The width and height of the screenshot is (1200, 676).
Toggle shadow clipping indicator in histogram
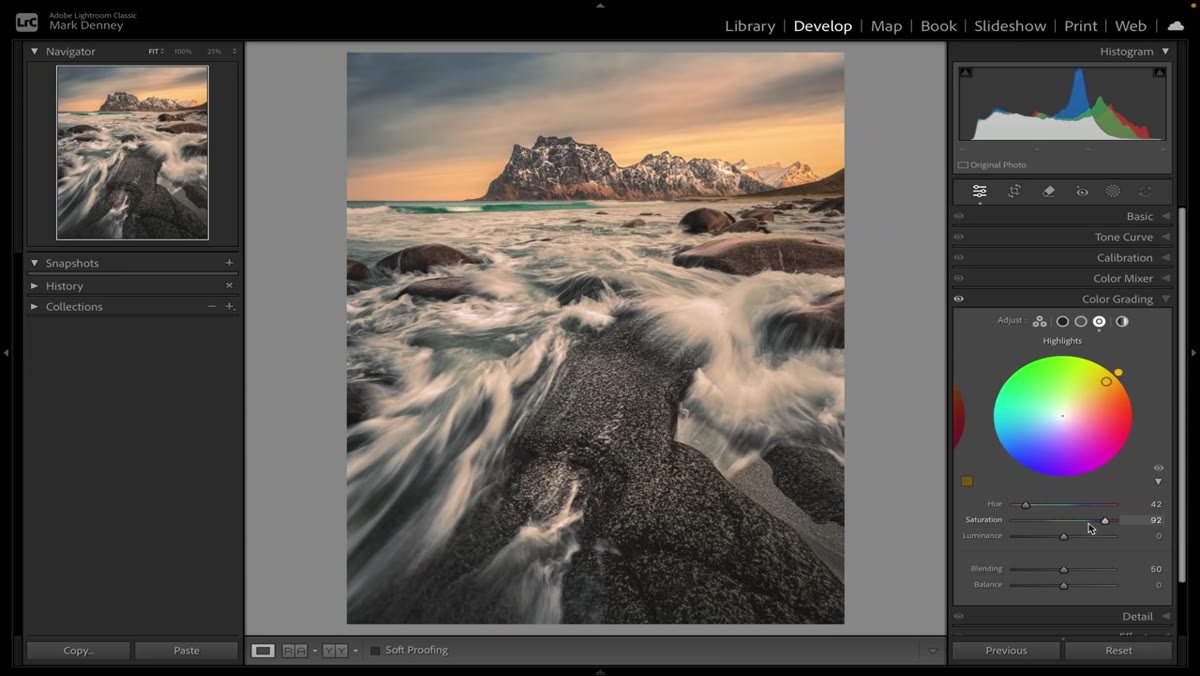[965, 72]
